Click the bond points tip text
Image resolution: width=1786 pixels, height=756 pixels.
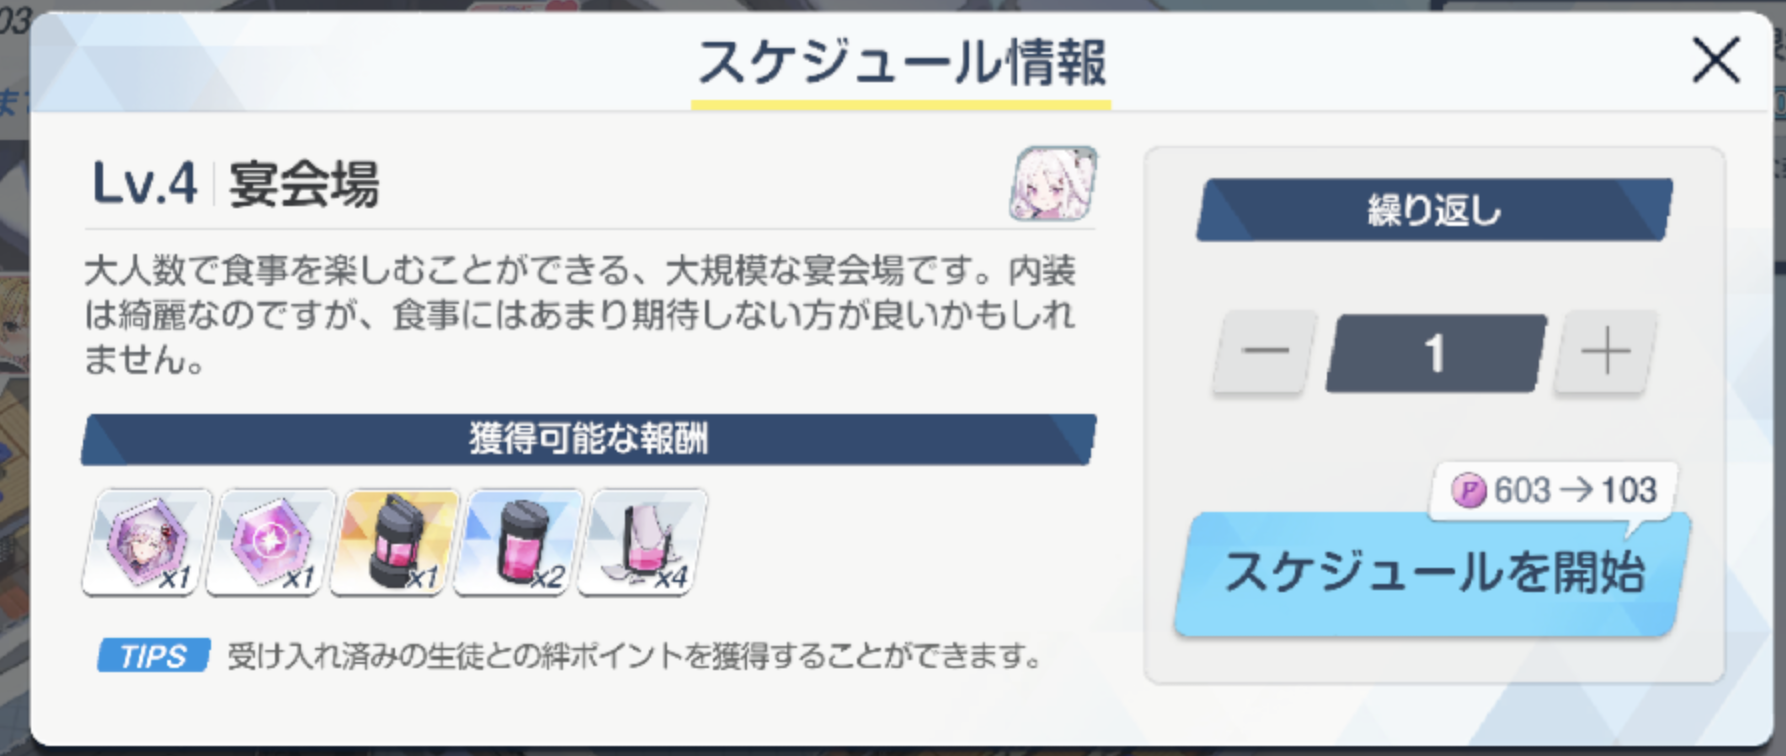(x=635, y=657)
